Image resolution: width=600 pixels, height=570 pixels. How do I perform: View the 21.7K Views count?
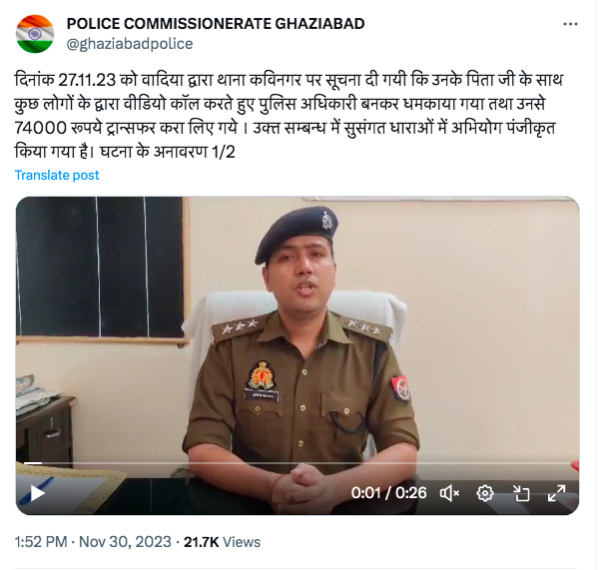[222, 542]
